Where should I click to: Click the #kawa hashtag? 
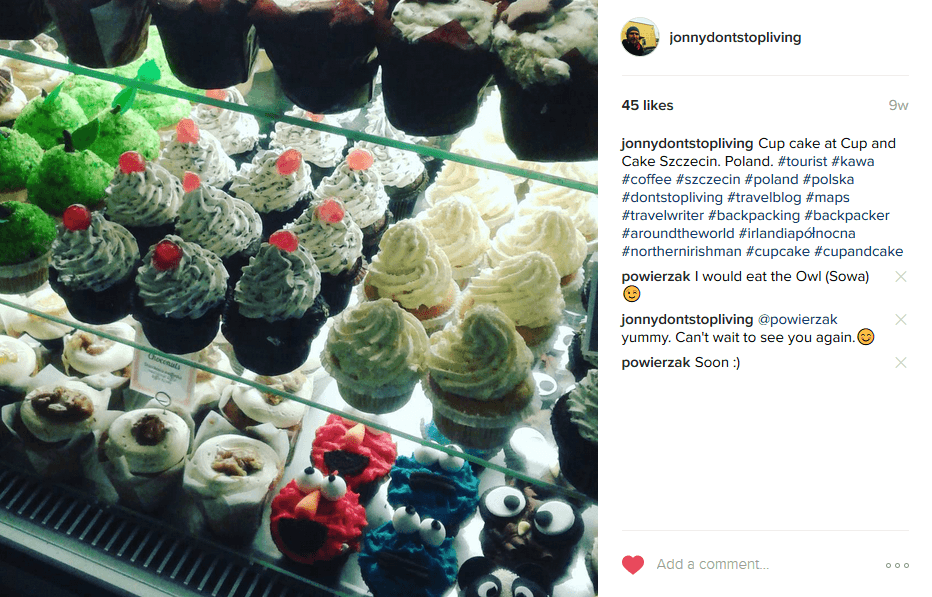852,161
